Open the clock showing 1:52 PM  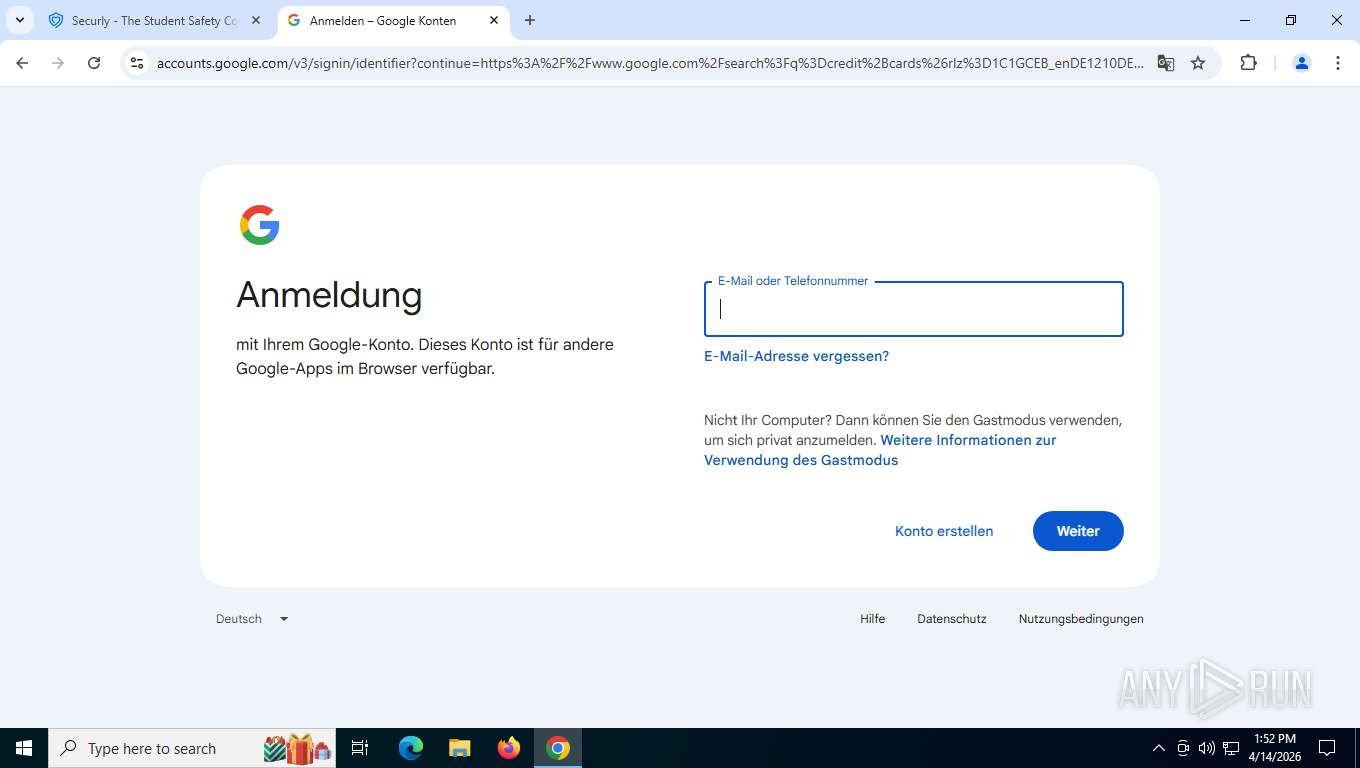pyautogui.click(x=1274, y=748)
